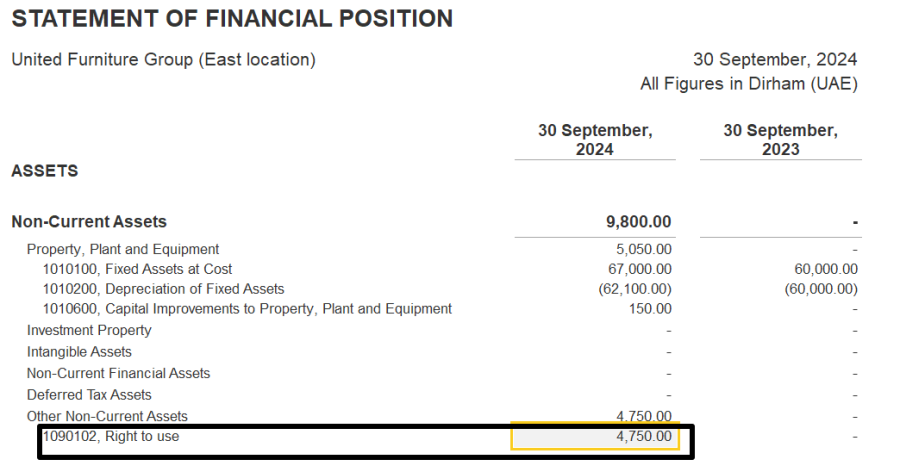Select Non-Current Financial Assets row
The width and height of the screenshot is (900, 472).
[118, 373]
